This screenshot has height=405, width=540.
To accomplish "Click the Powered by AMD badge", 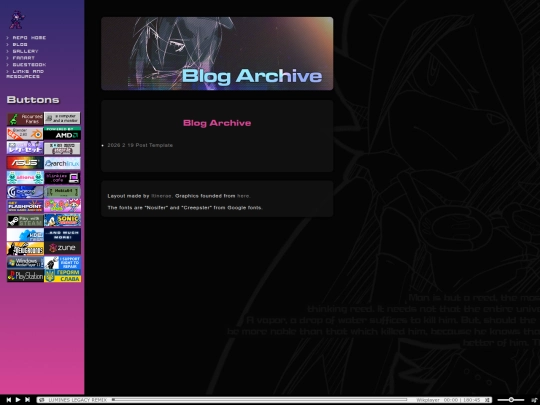I will pos(62,133).
